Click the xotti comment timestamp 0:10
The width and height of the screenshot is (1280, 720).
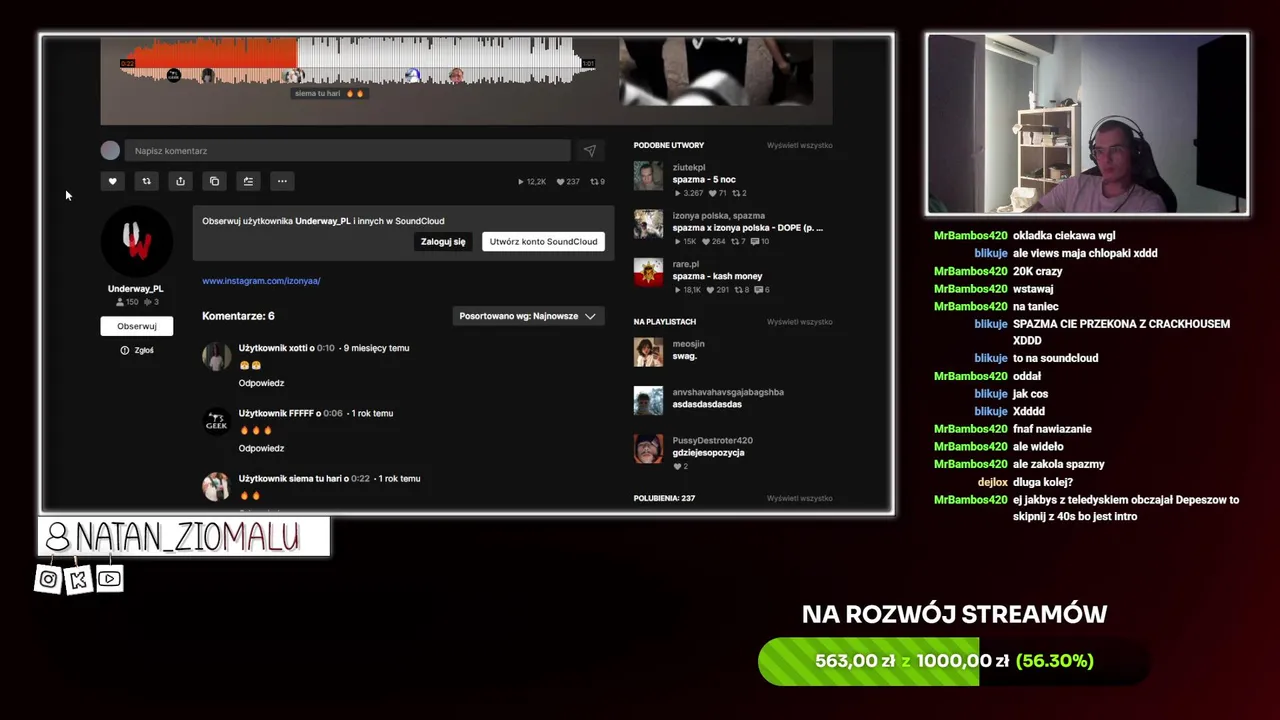pyautogui.click(x=326, y=348)
